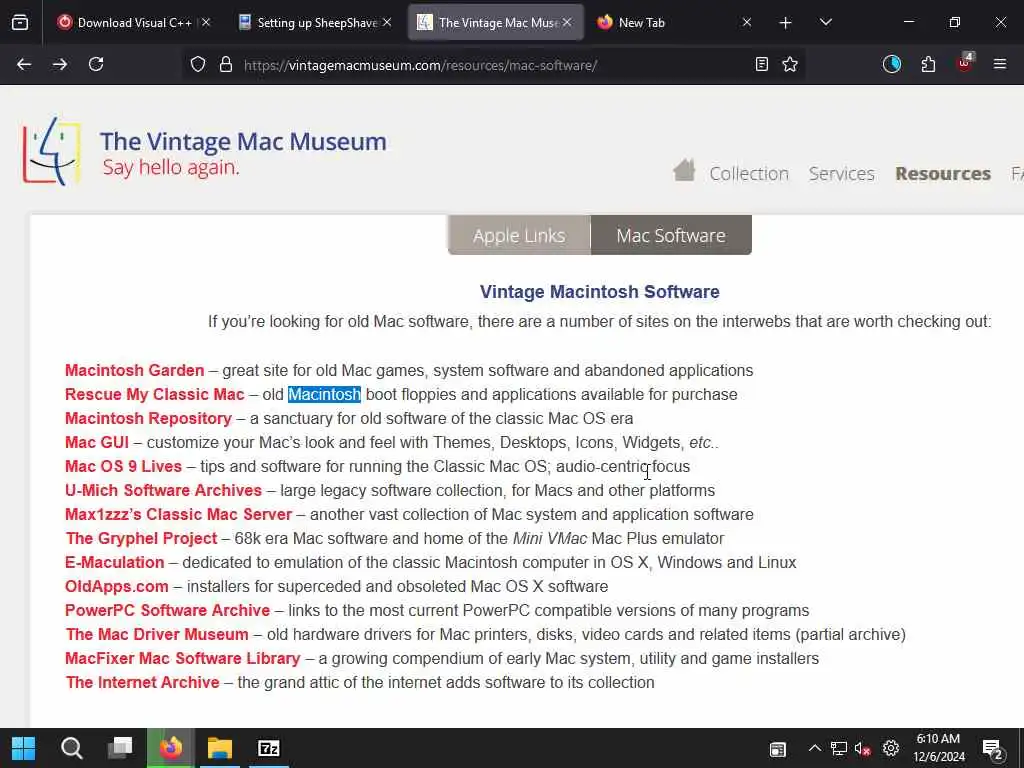The image size is (1024, 768).
Task: Open the E-Maculation link
Action: pyautogui.click(x=114, y=562)
